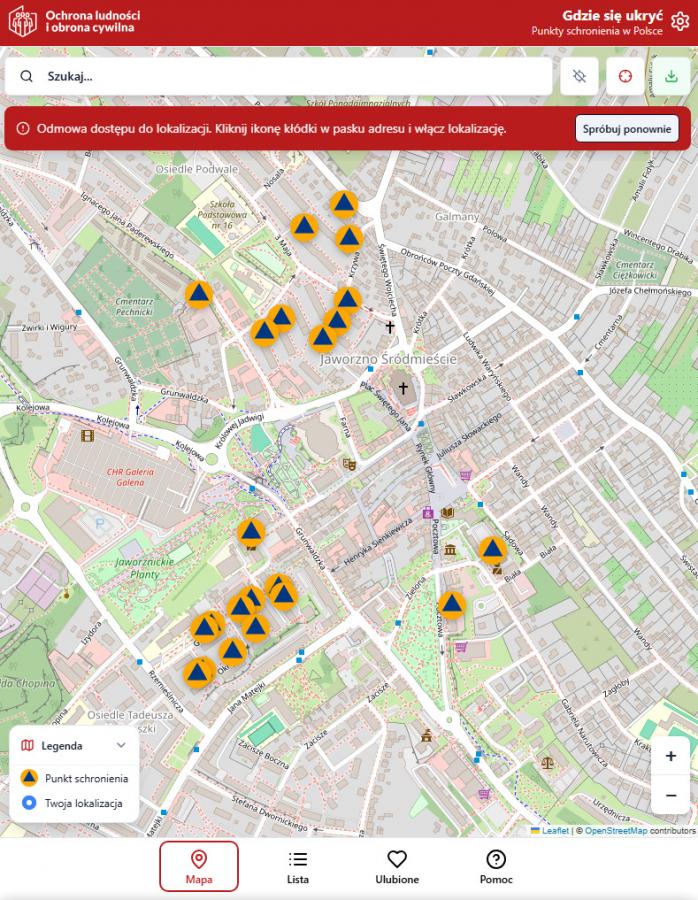Open the Leaflet attribution link
Screen dimensions: 698x900
pos(555,831)
